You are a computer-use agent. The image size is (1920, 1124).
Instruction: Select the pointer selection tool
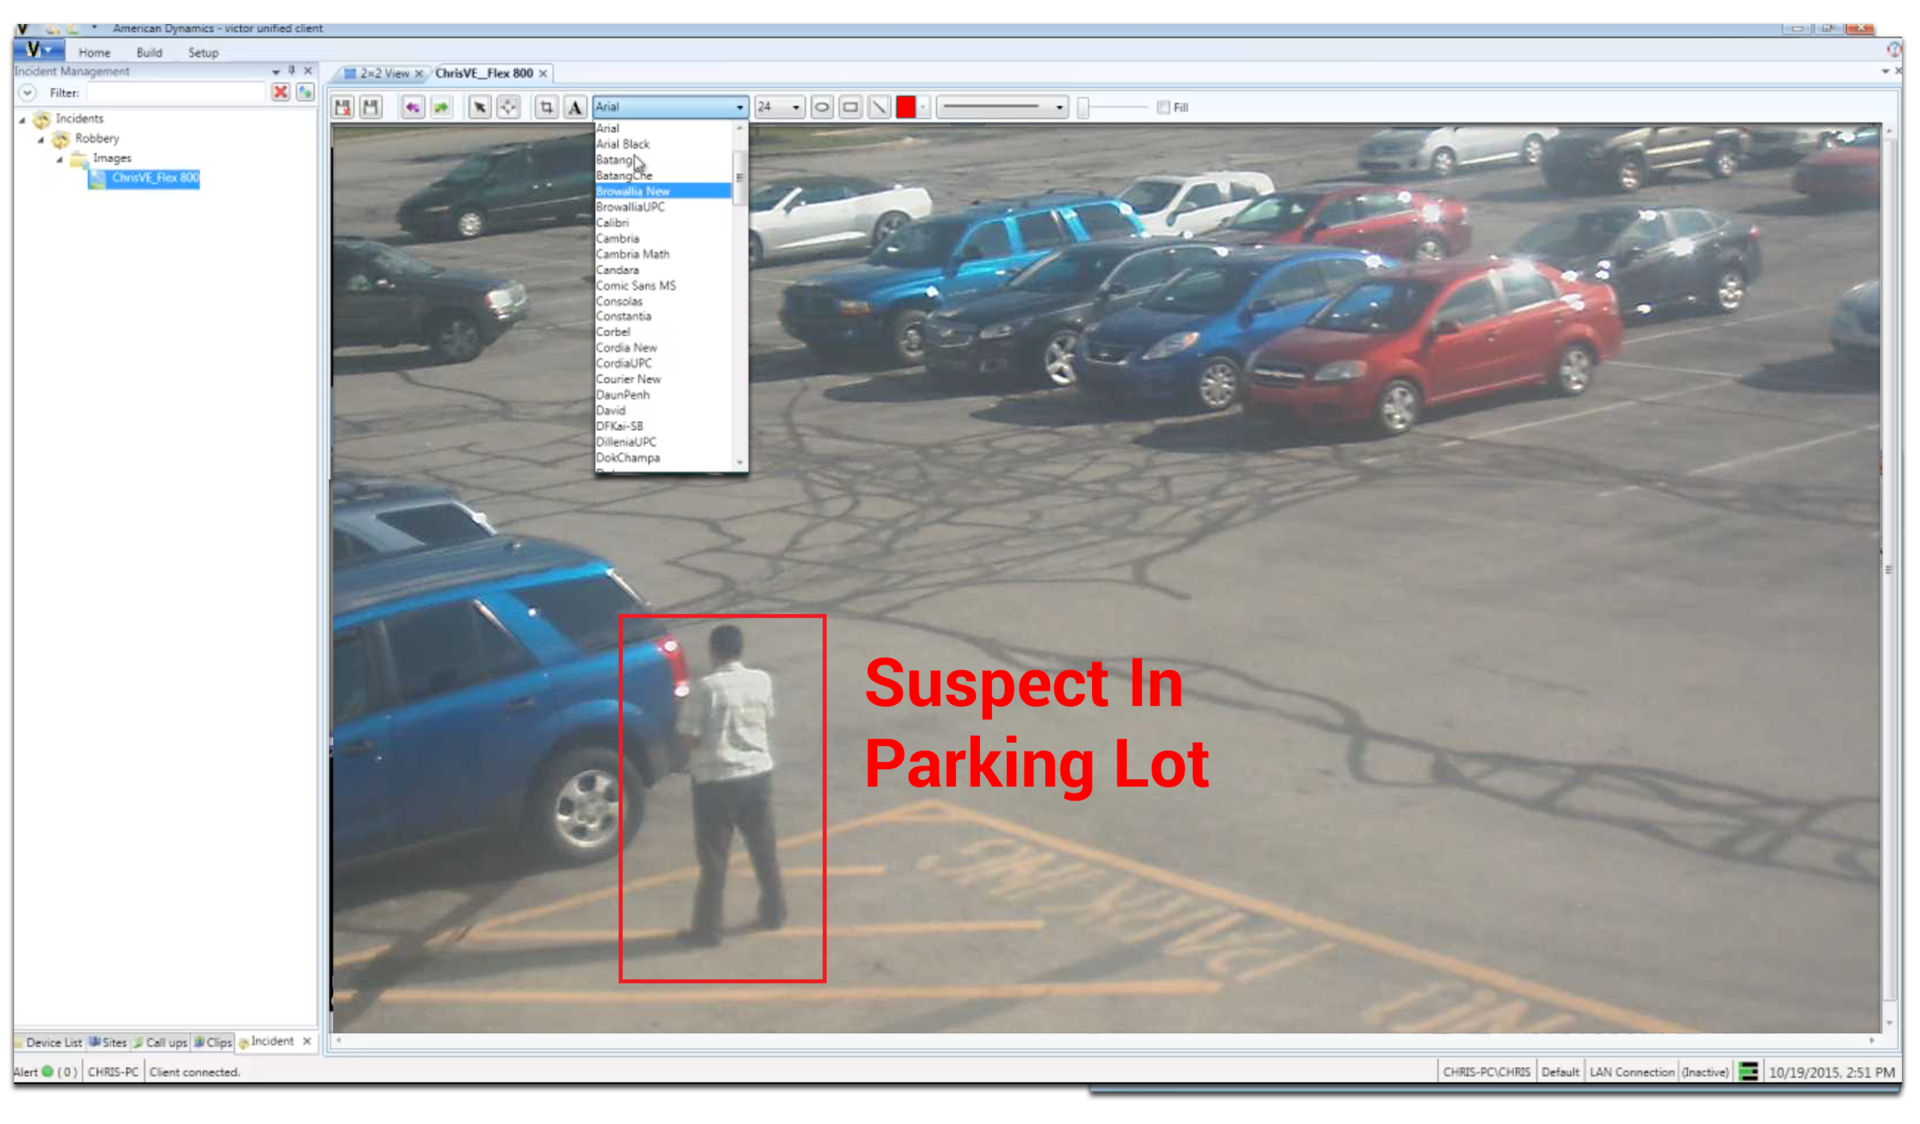coord(479,107)
